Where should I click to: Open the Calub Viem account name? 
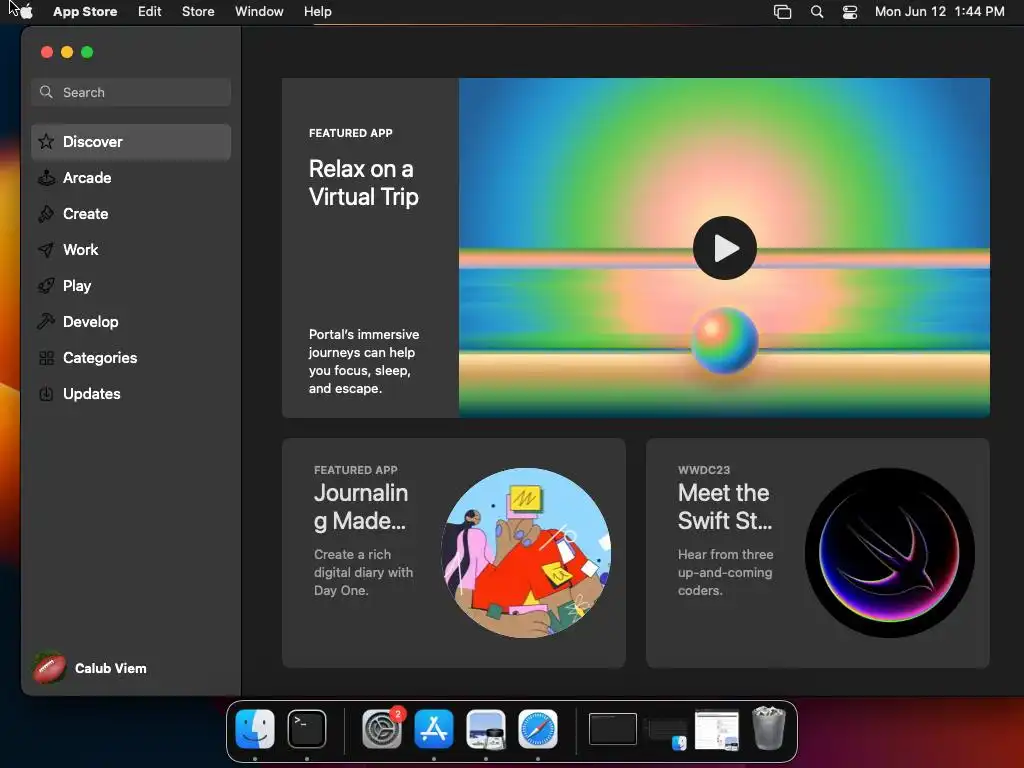tap(110, 668)
